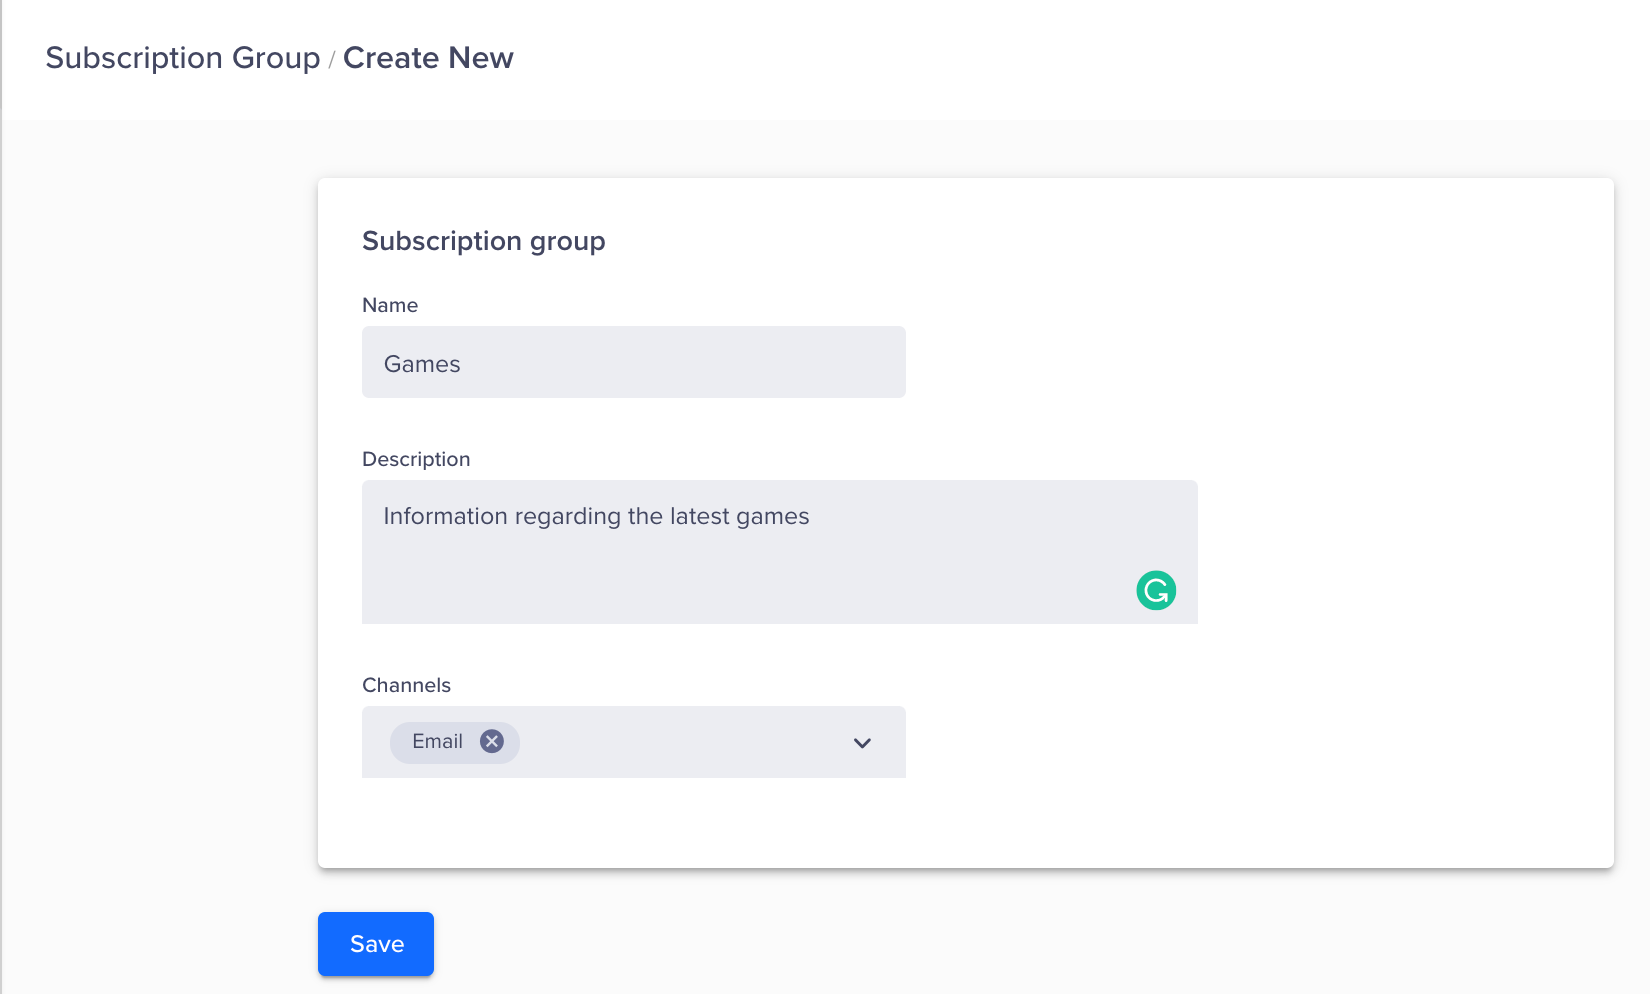
Task: Remove the Email channel chip
Action: click(491, 741)
